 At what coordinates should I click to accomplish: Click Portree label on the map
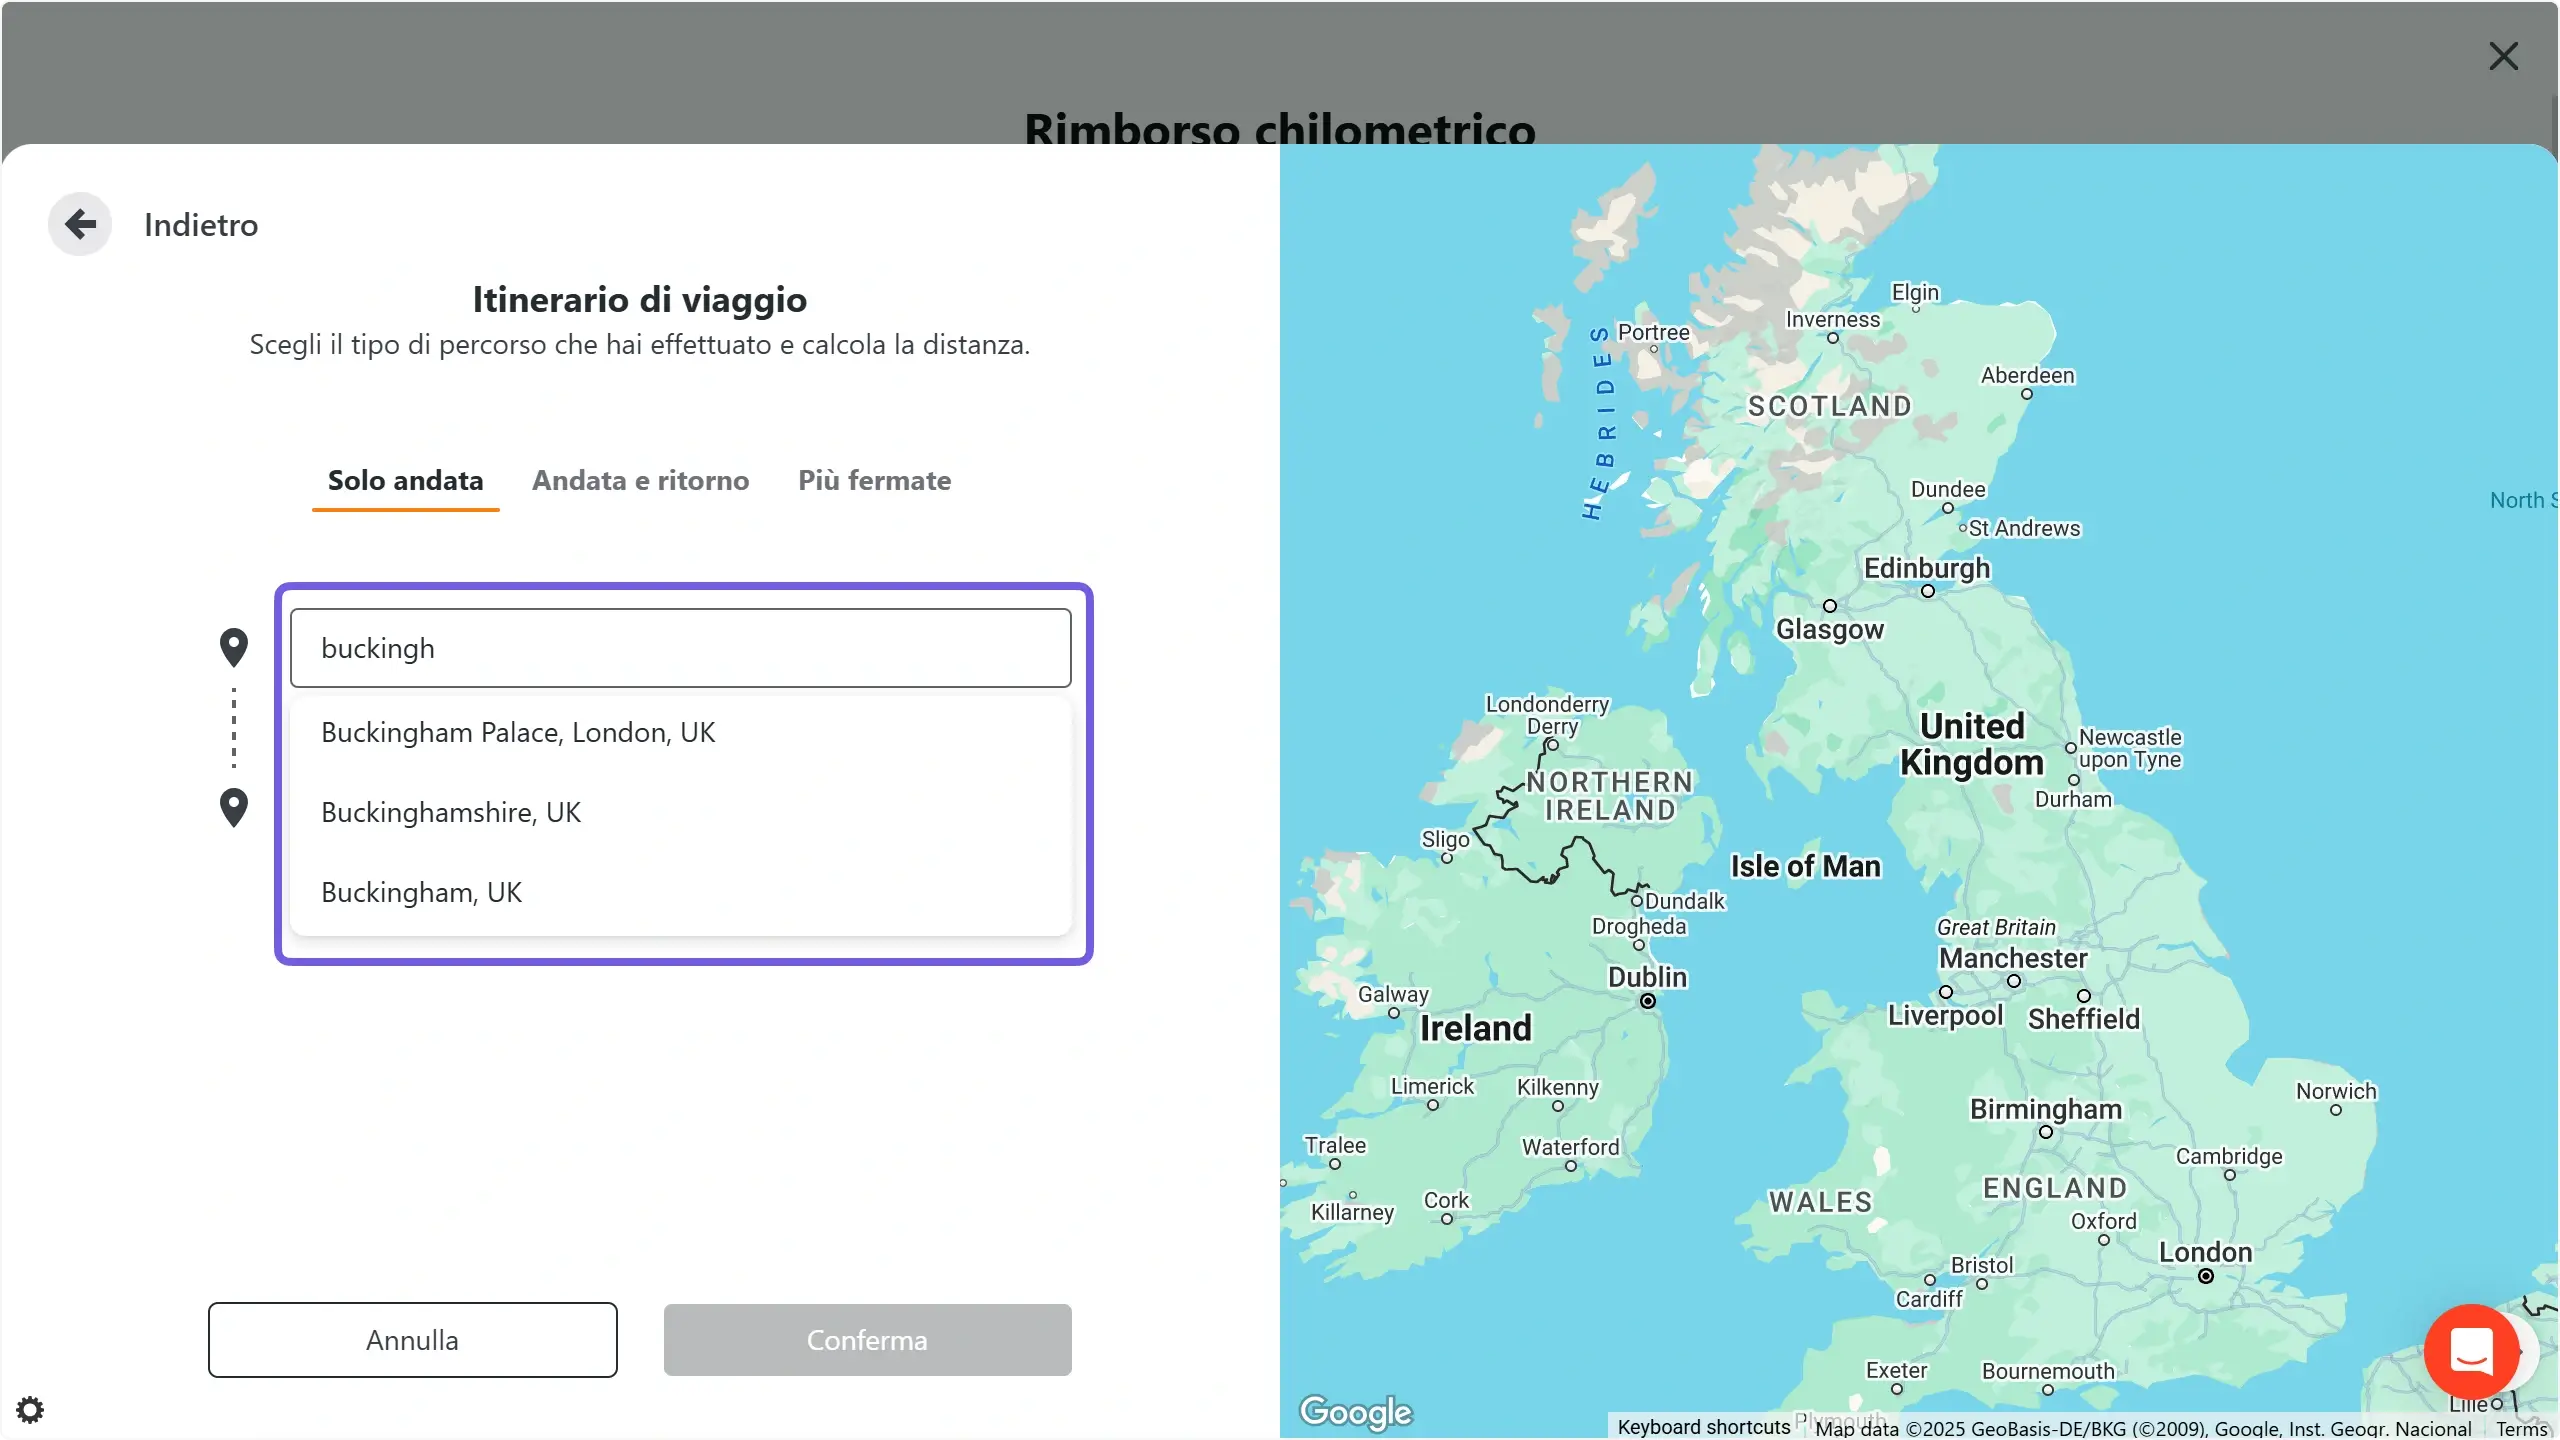point(1653,332)
